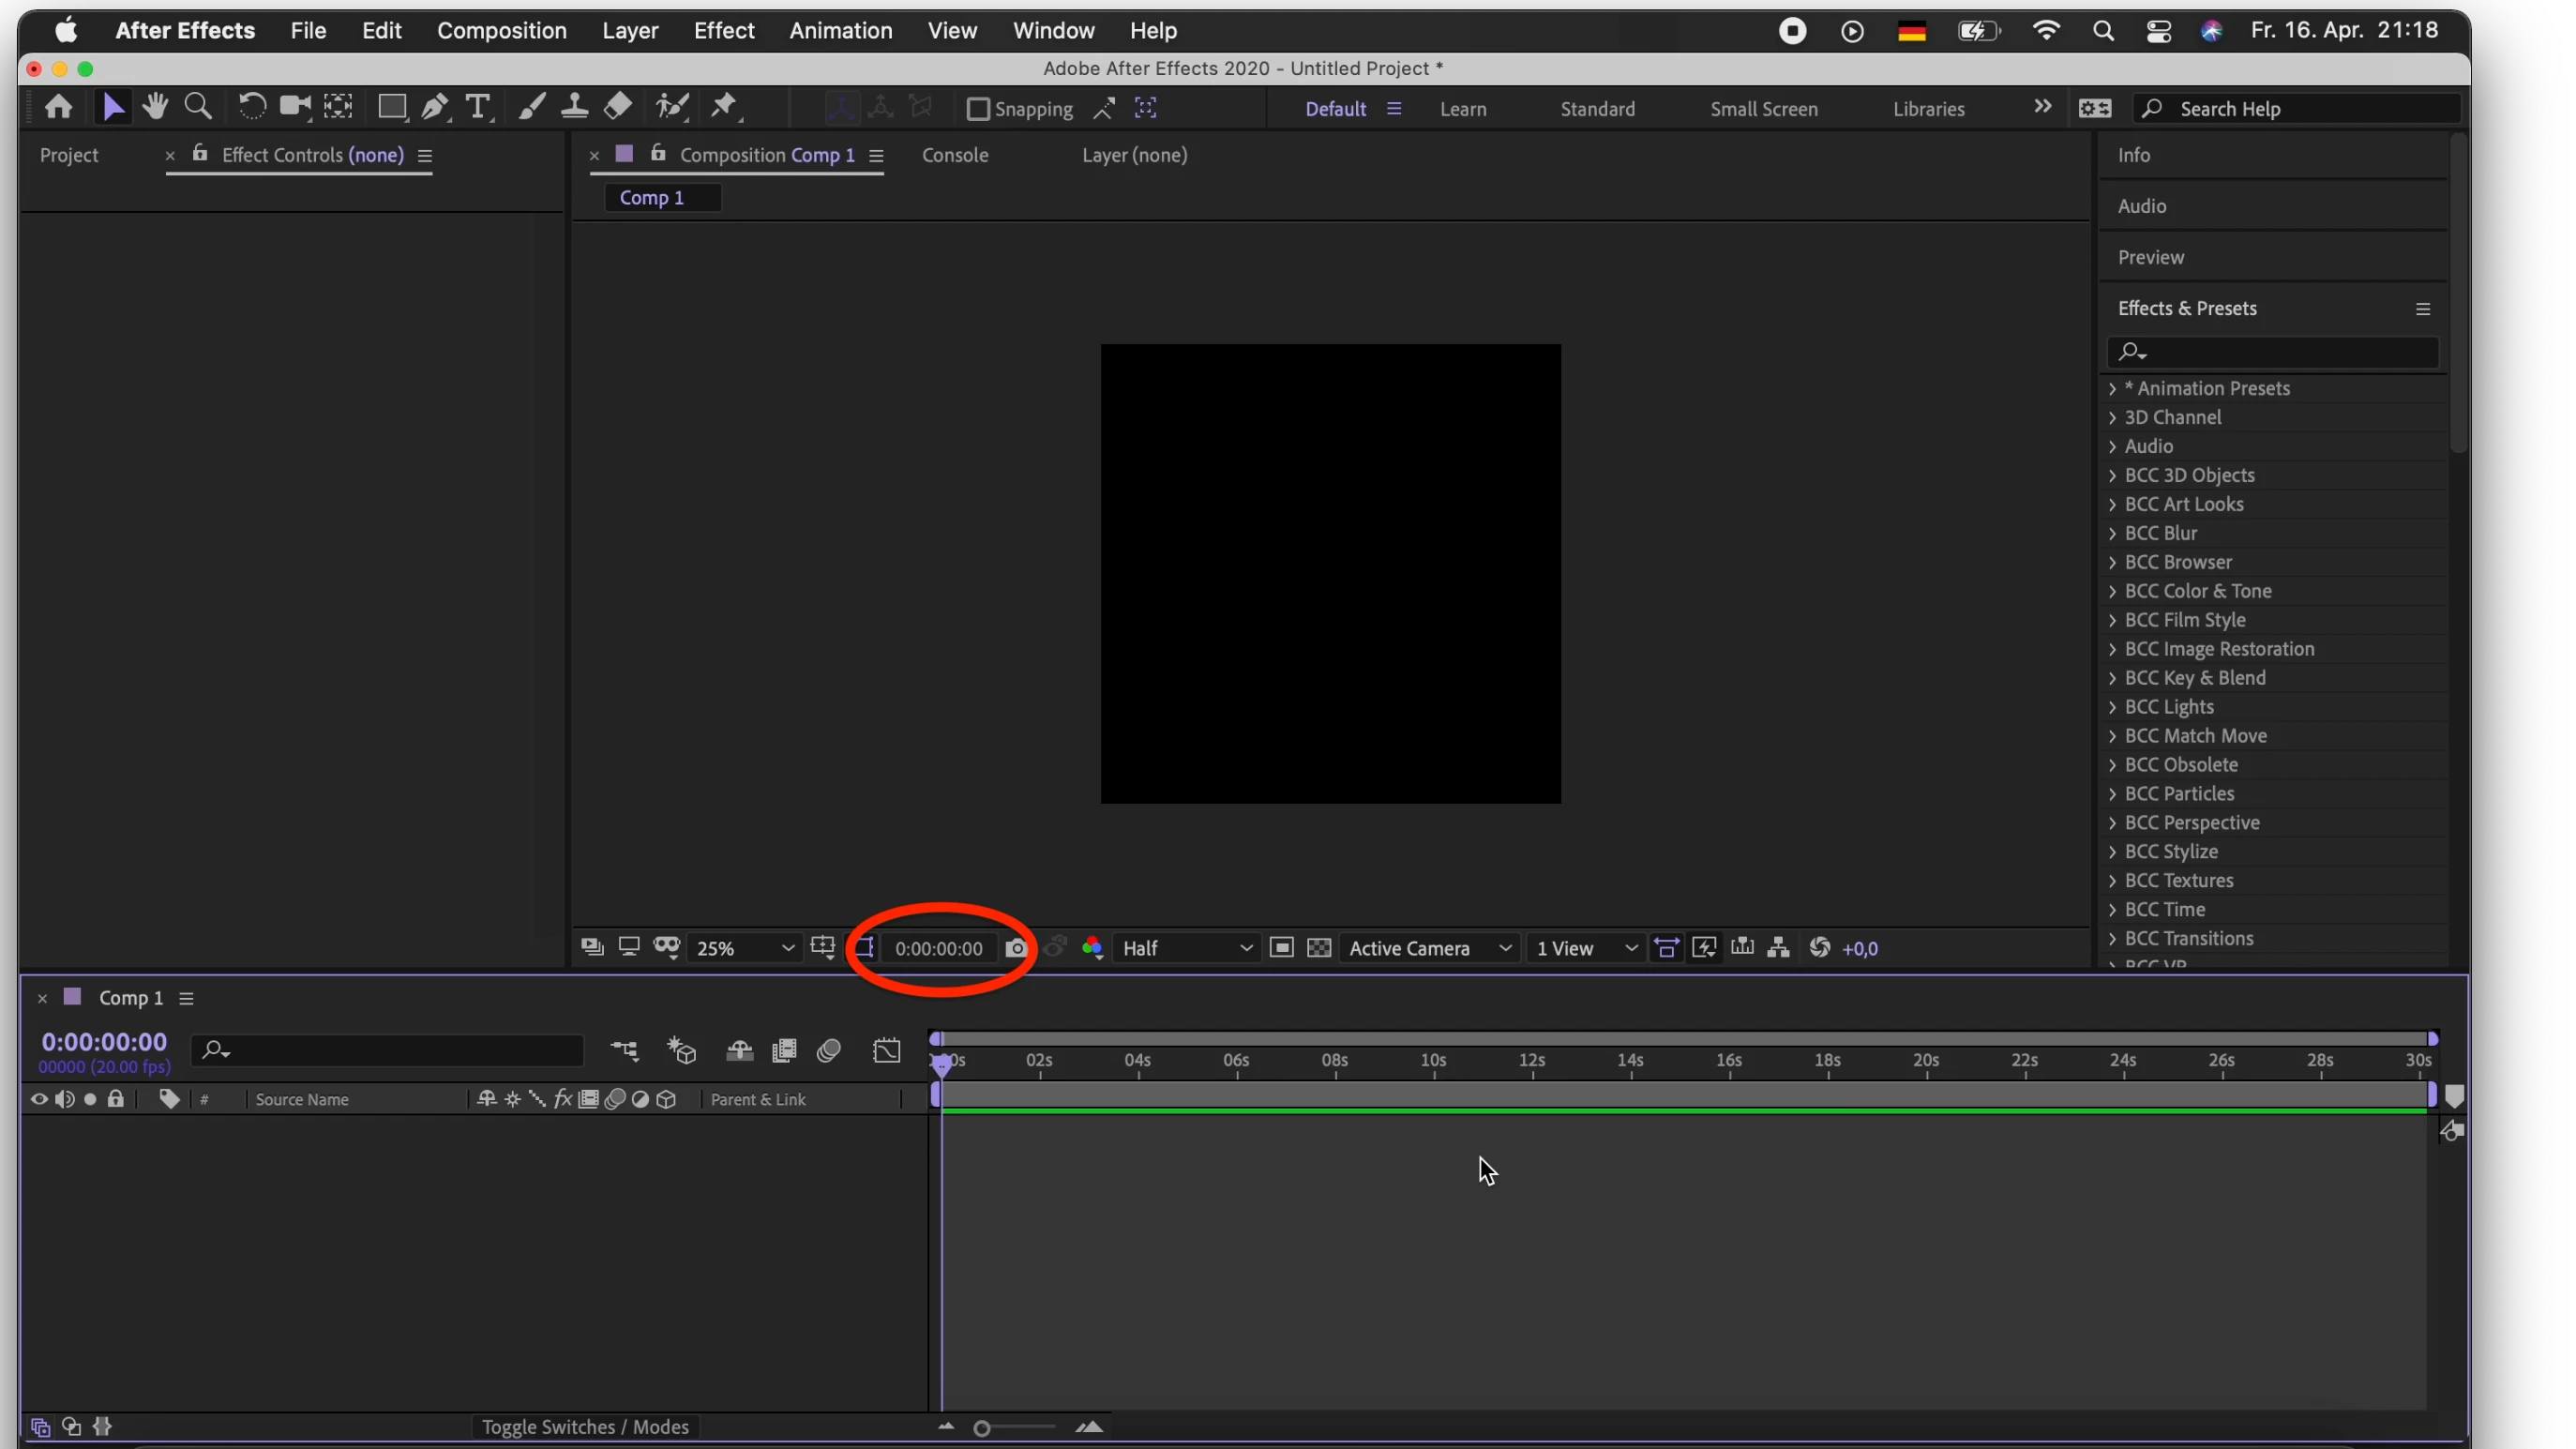
Task: Select the Eraser tool
Action: pyautogui.click(x=618, y=107)
